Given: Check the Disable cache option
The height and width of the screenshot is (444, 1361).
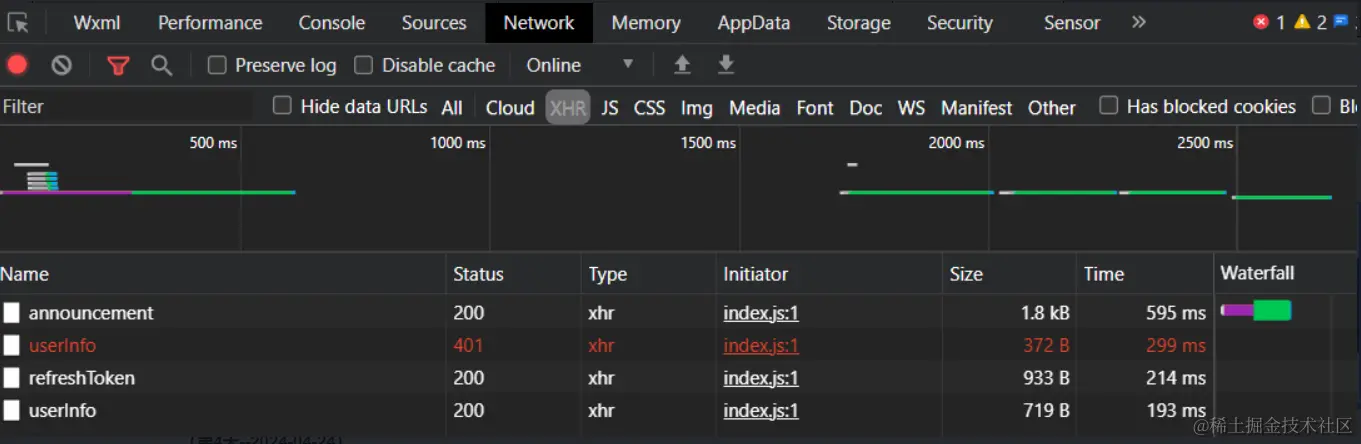Looking at the screenshot, I should point(364,65).
